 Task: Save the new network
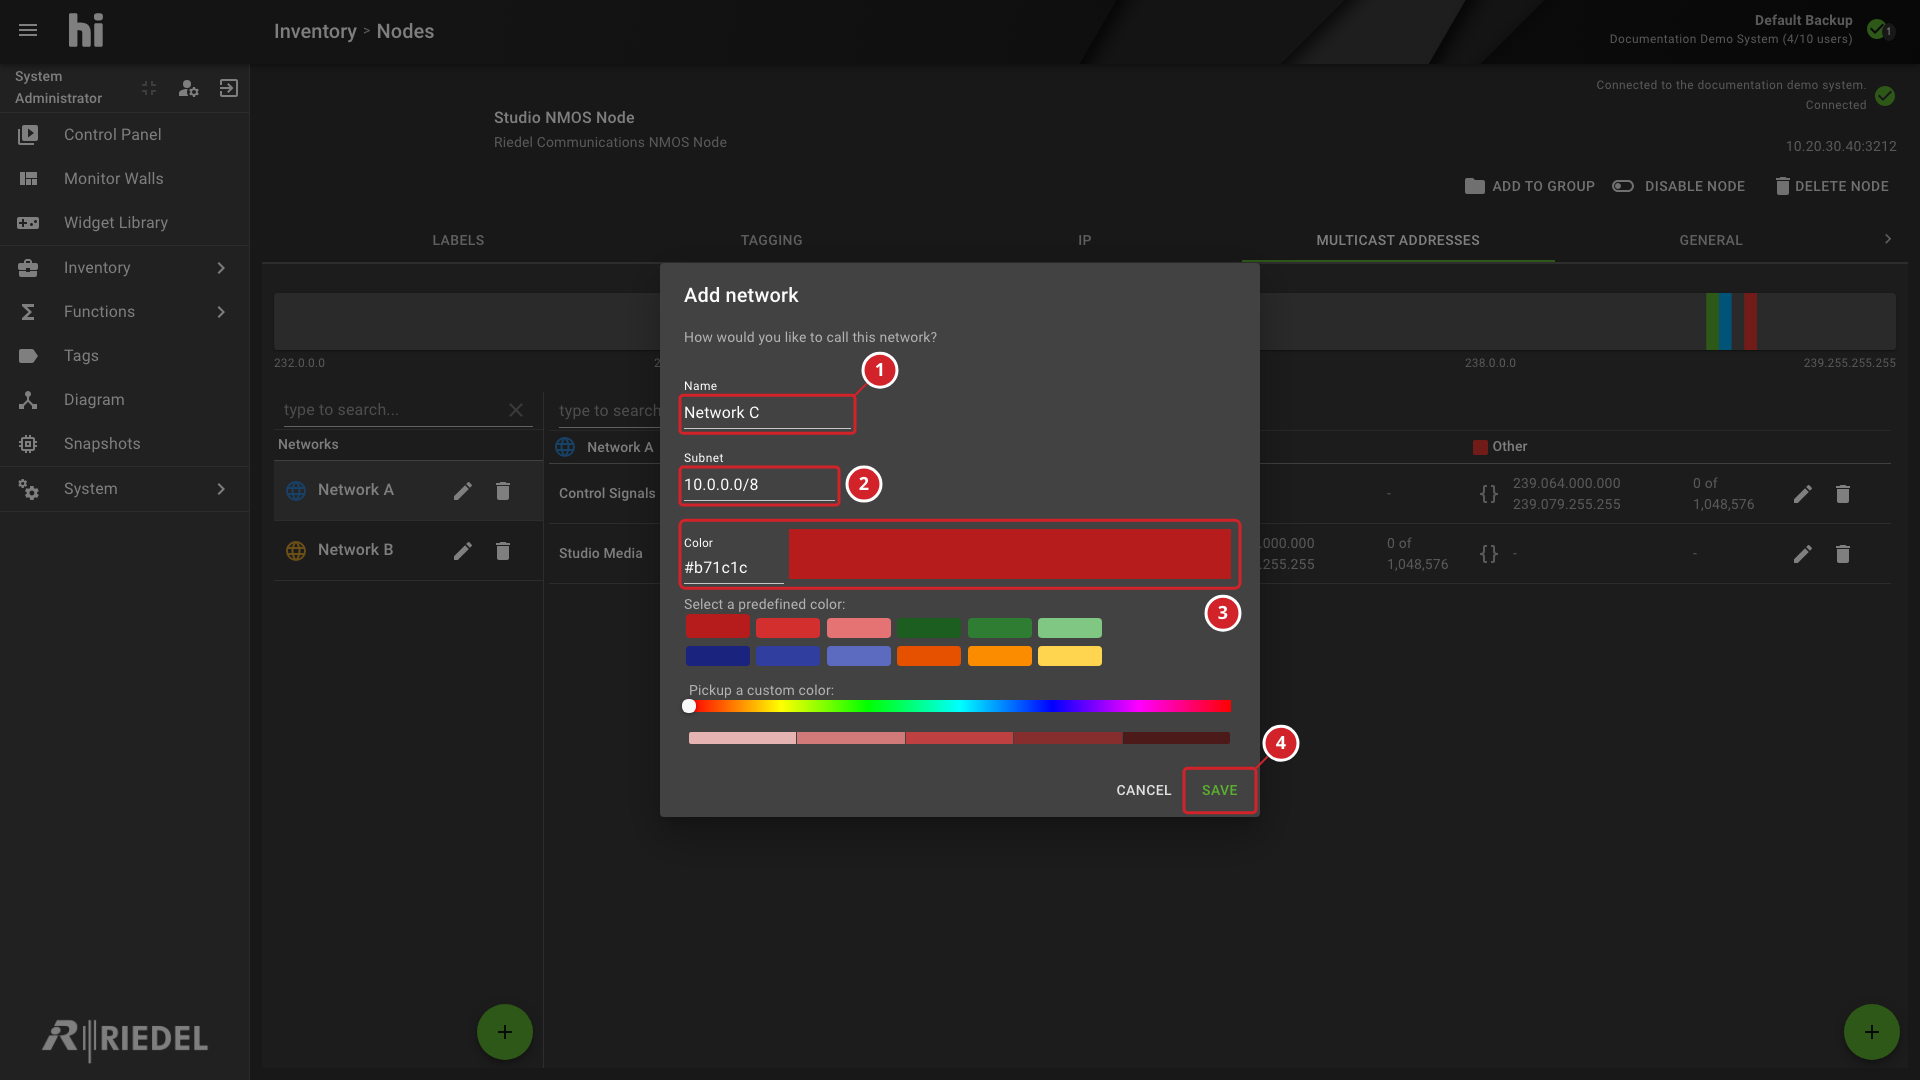pos(1219,790)
